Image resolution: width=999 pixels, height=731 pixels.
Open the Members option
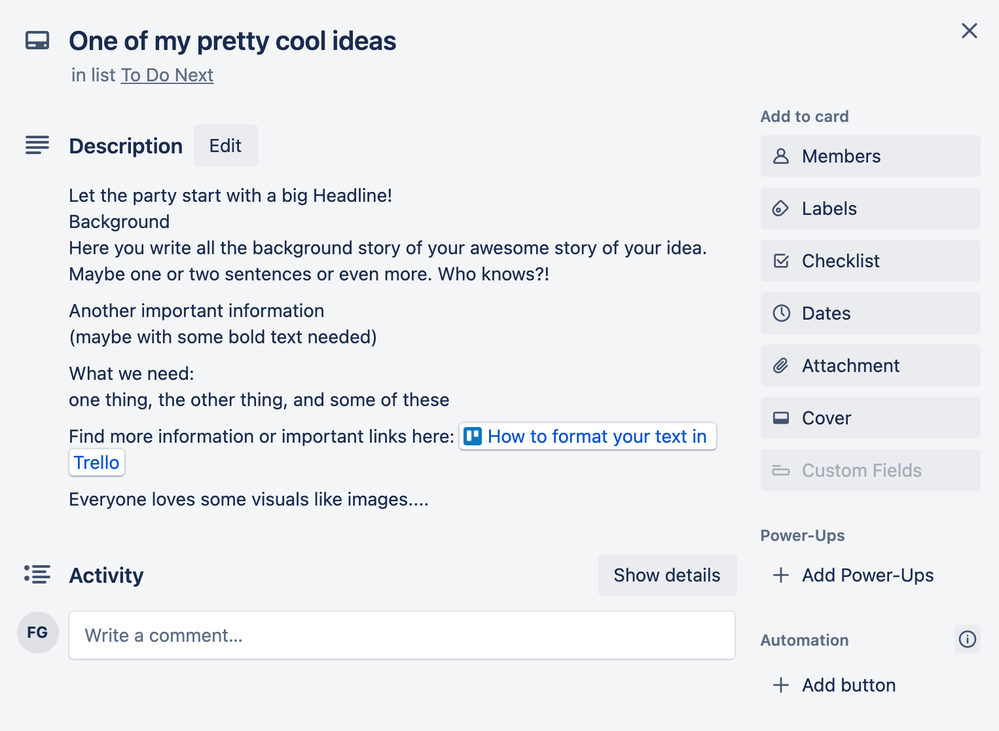click(x=870, y=156)
